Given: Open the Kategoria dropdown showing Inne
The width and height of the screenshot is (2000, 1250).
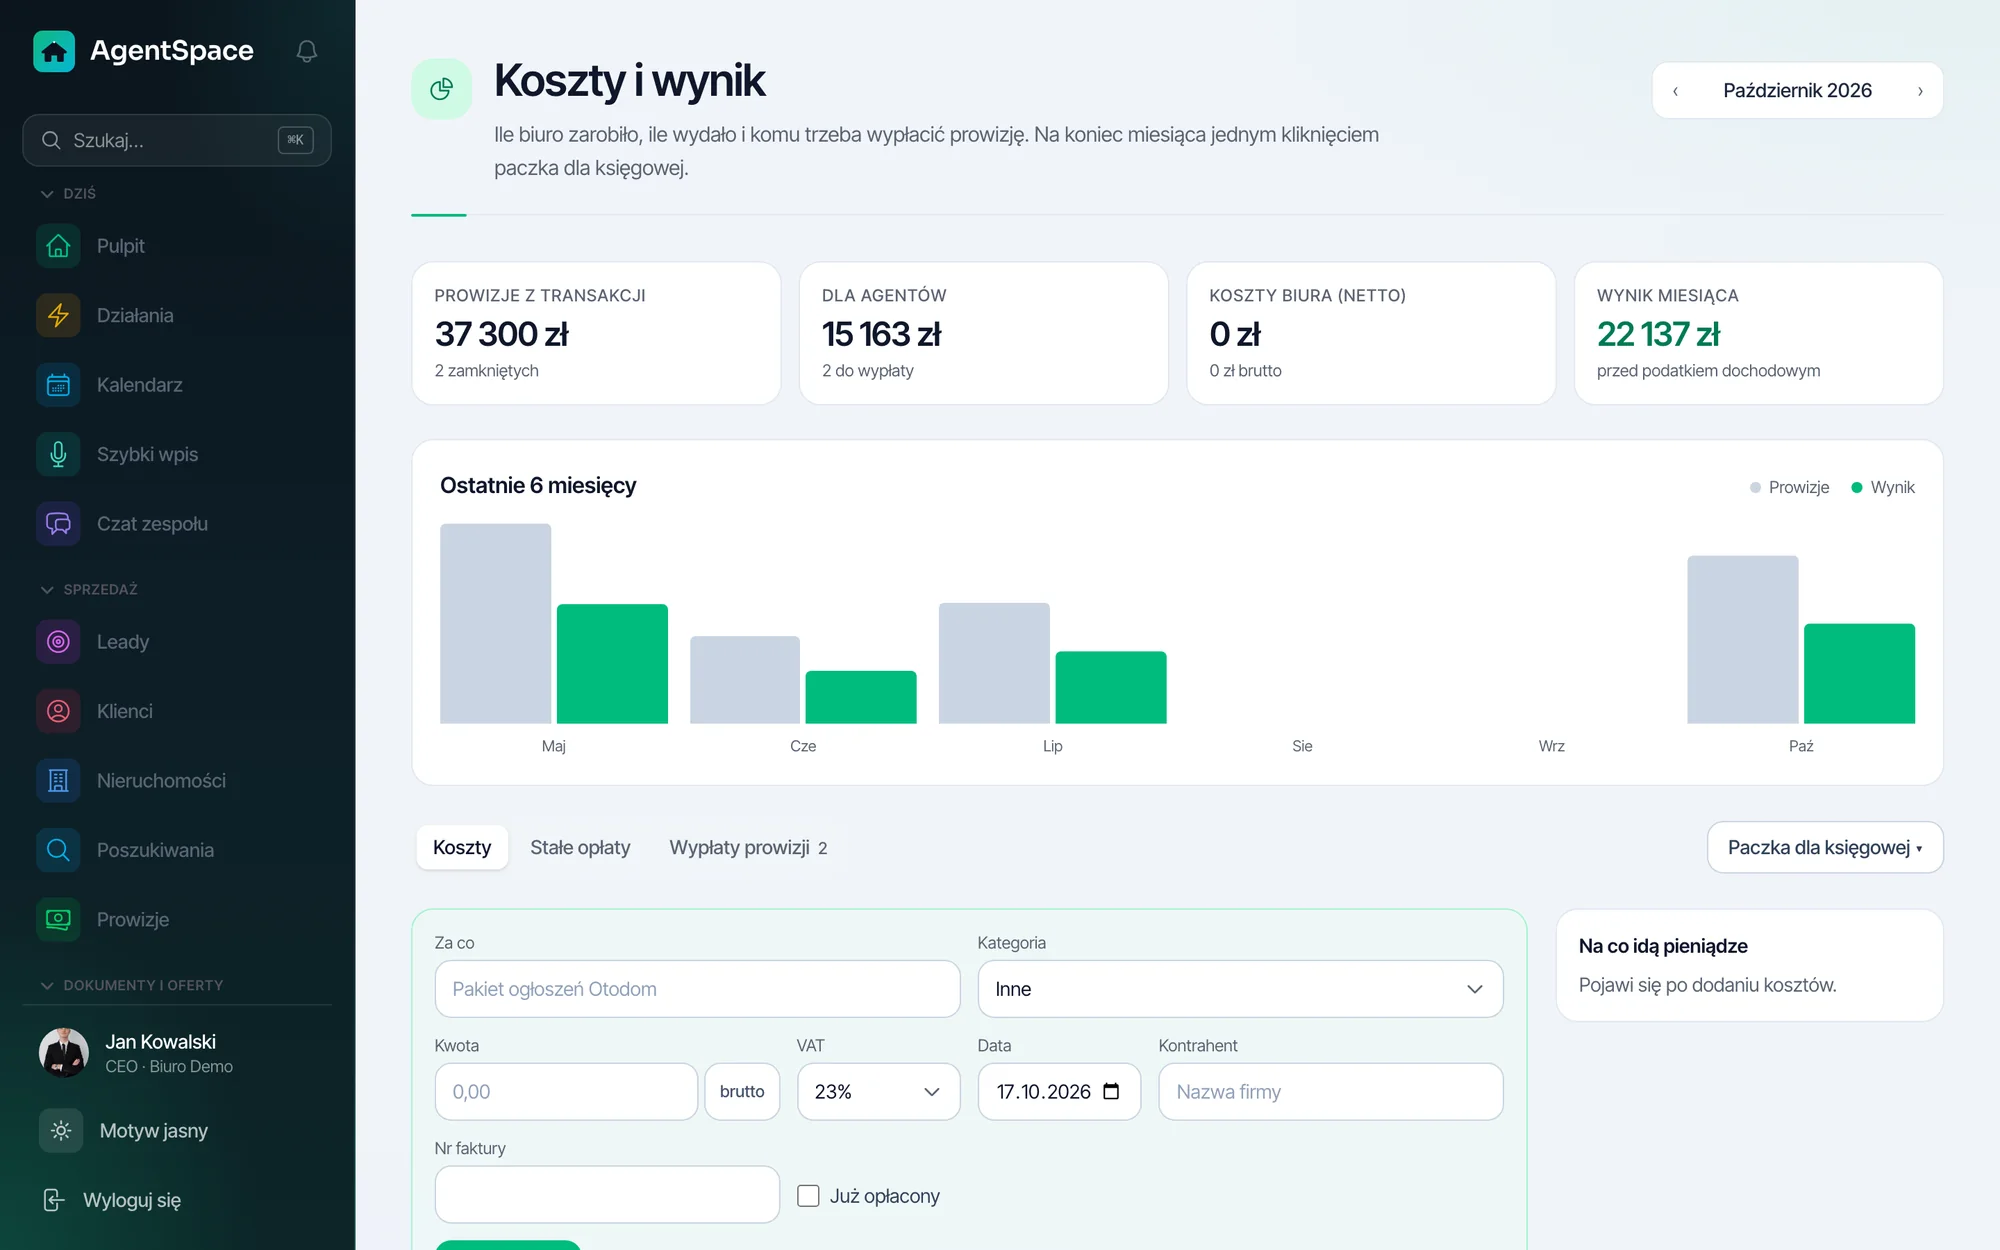Looking at the screenshot, I should pyautogui.click(x=1240, y=989).
